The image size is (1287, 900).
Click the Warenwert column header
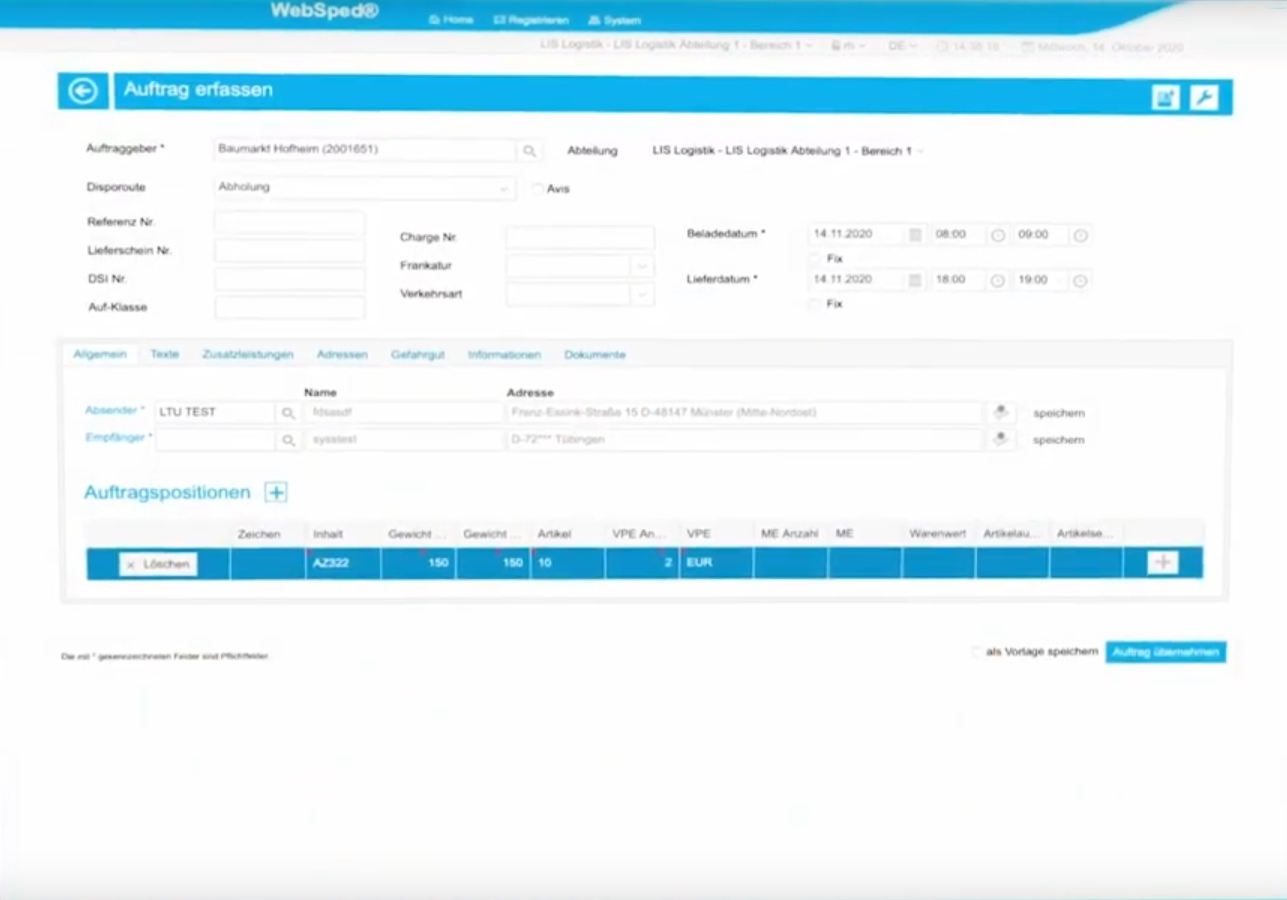coord(938,534)
